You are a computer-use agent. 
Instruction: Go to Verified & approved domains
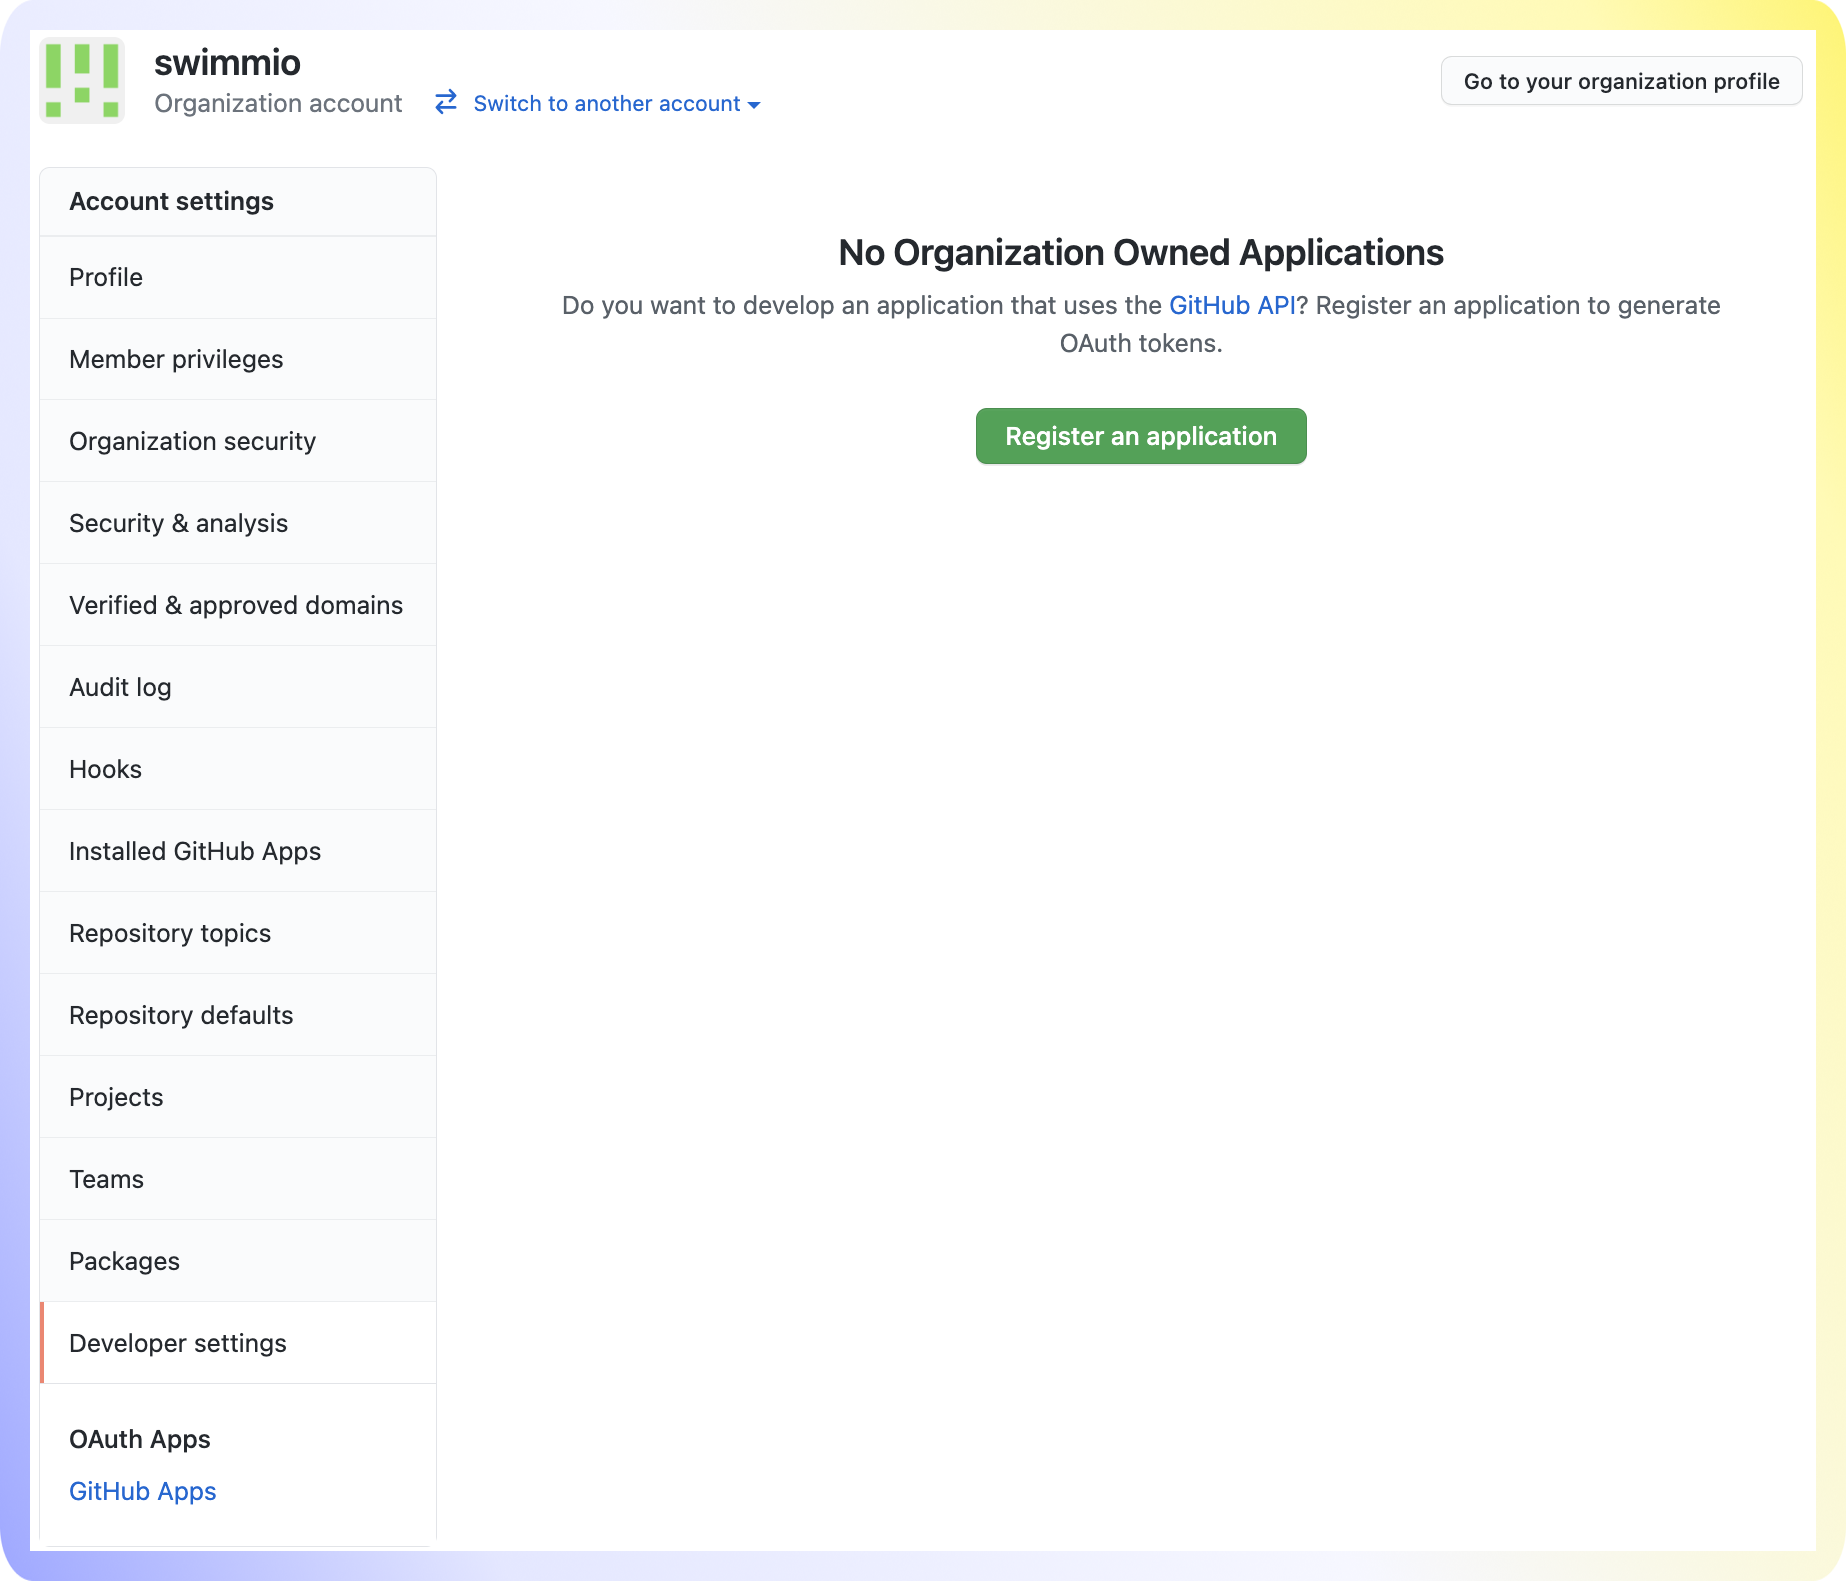pos(238,605)
